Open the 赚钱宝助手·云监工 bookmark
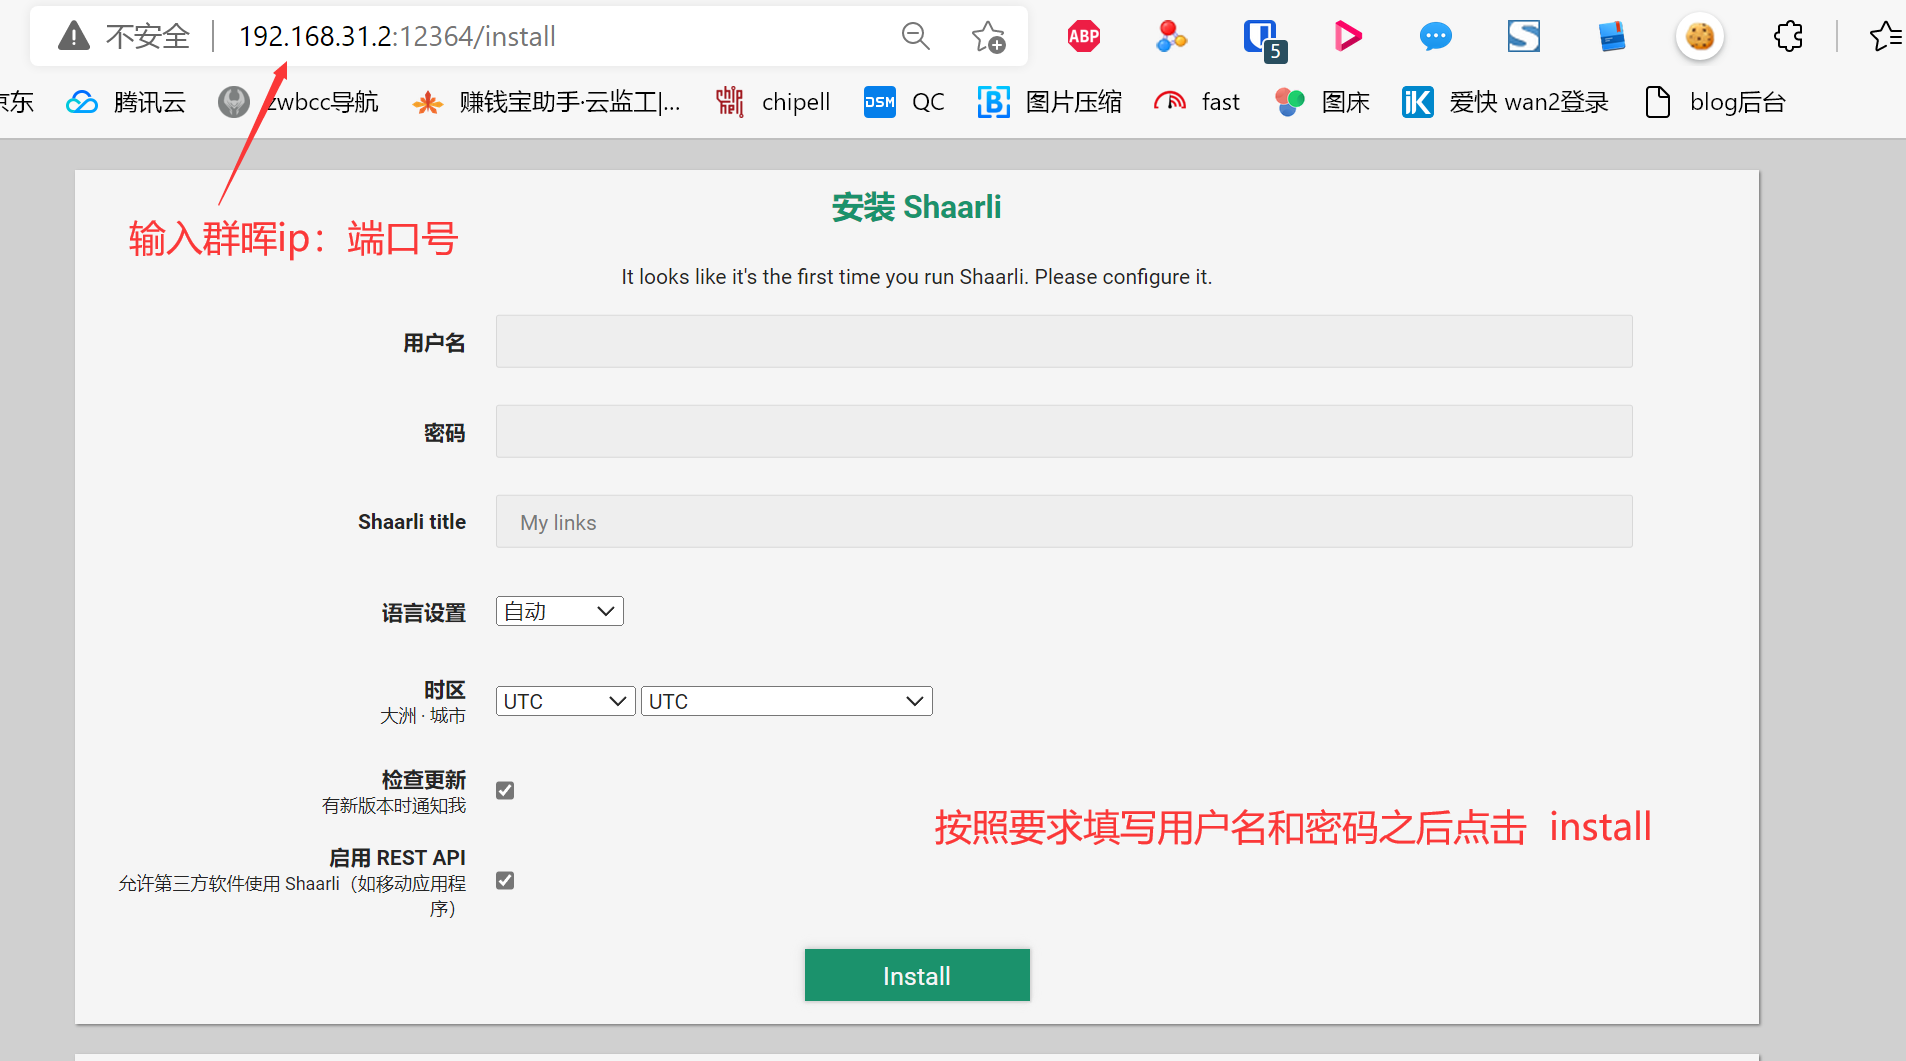Image resolution: width=1906 pixels, height=1061 pixels. click(x=547, y=102)
